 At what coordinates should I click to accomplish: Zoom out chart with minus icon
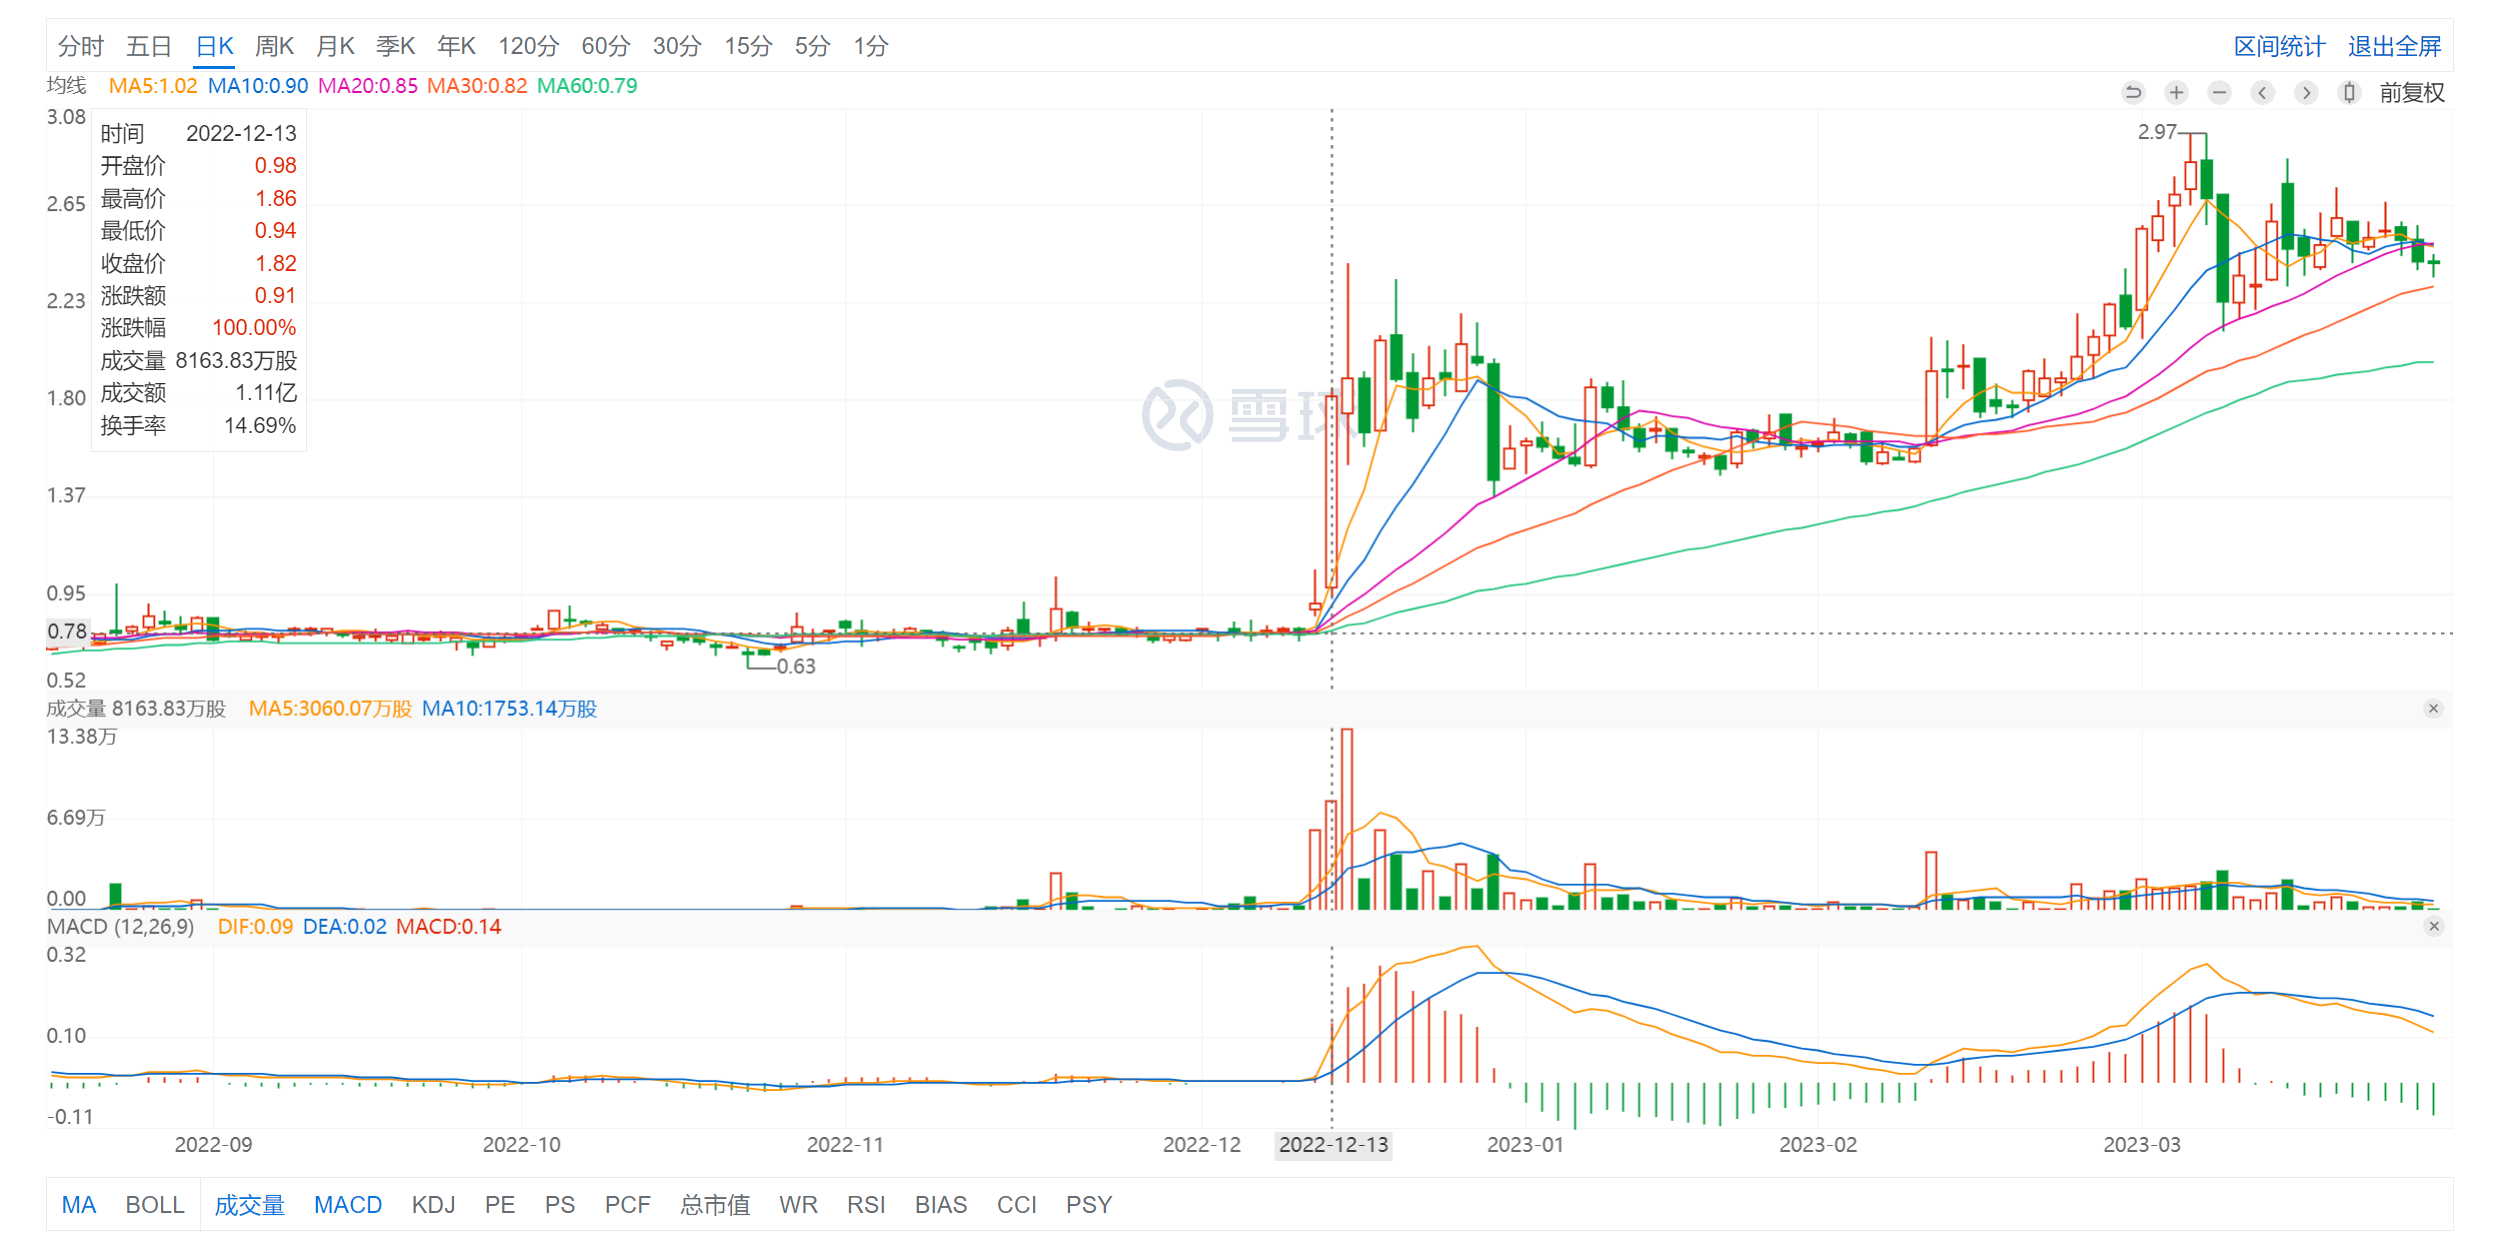click(x=2219, y=93)
